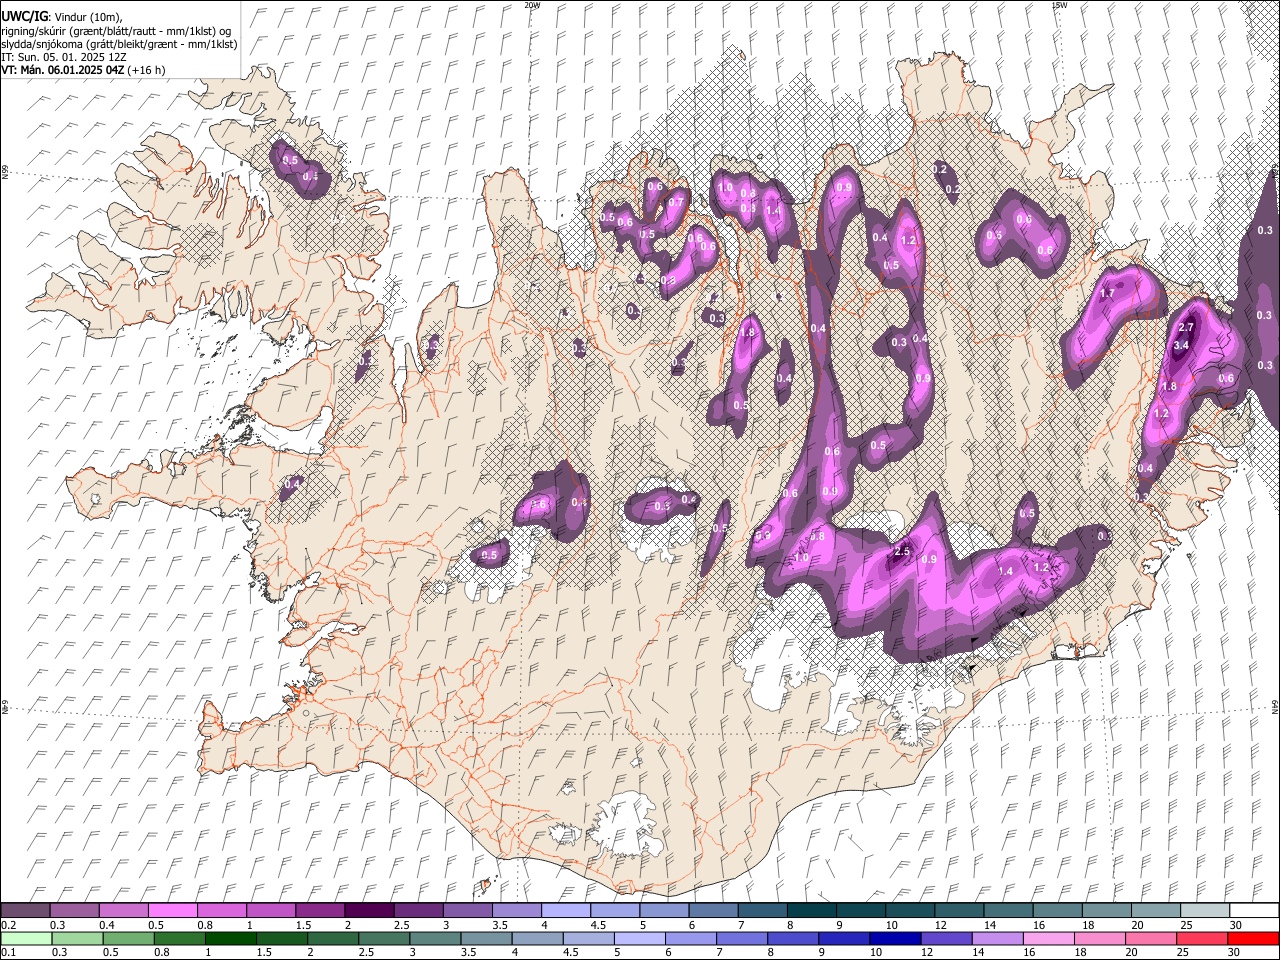
Task: Select bottom-row legend swatch labeled 25
Action: pyautogui.click(x=1202, y=938)
